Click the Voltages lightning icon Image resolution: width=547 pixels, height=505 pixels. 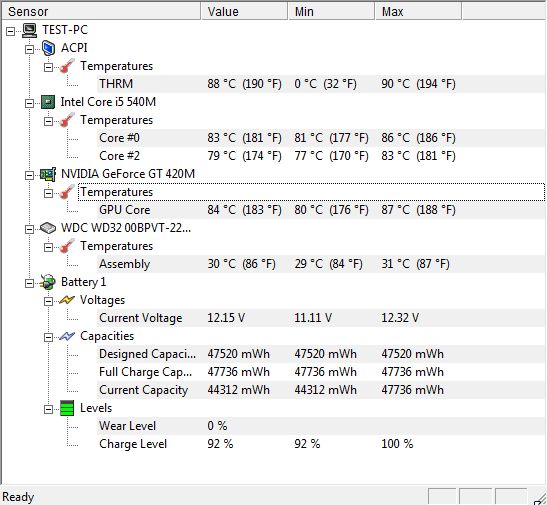click(x=67, y=300)
